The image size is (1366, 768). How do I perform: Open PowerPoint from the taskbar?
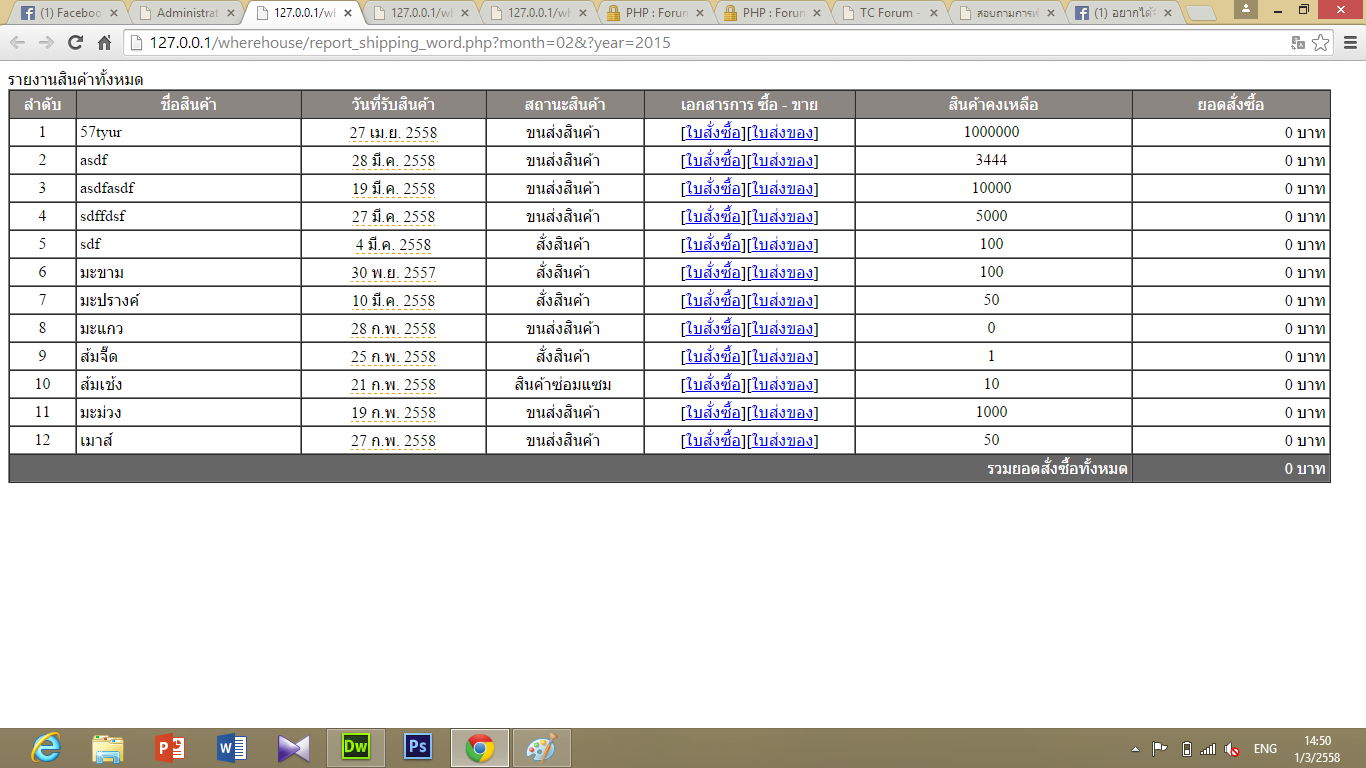pos(170,748)
